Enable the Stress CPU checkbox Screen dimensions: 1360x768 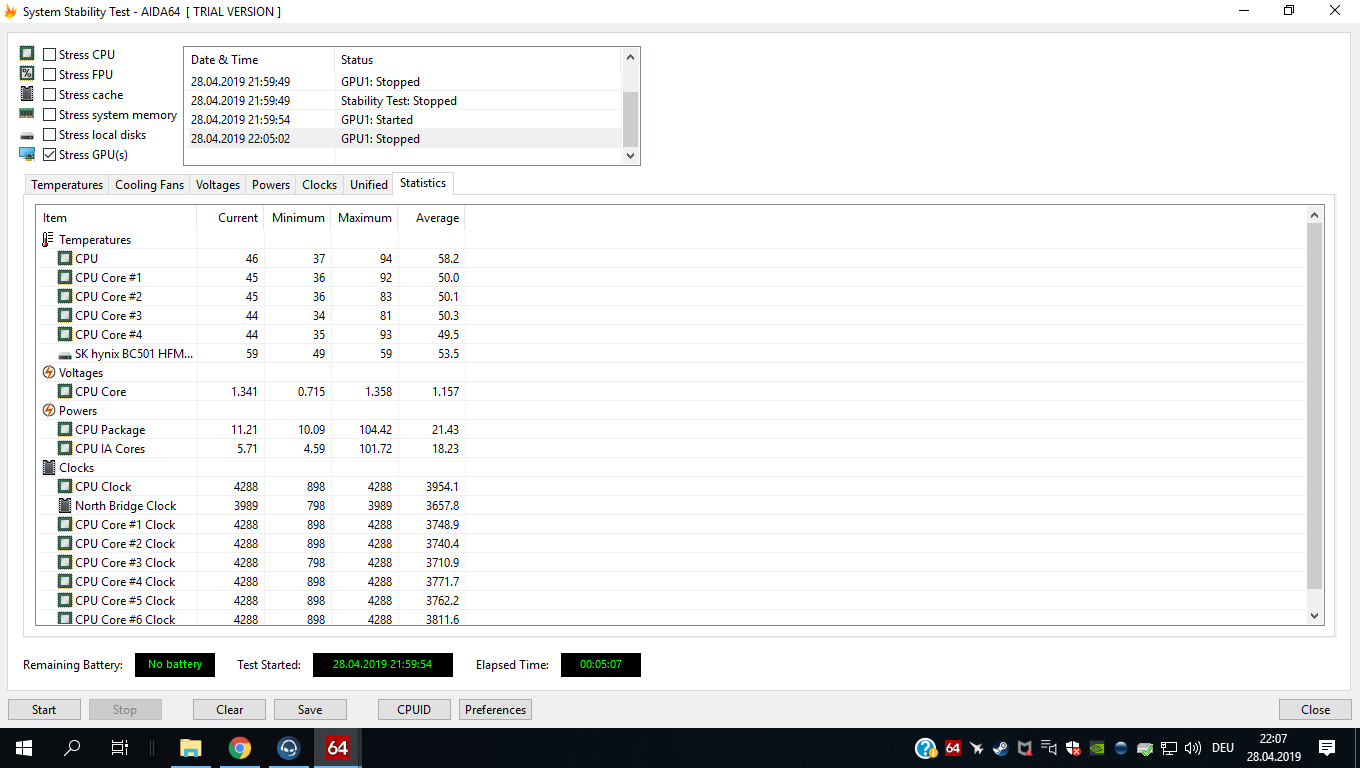point(50,55)
